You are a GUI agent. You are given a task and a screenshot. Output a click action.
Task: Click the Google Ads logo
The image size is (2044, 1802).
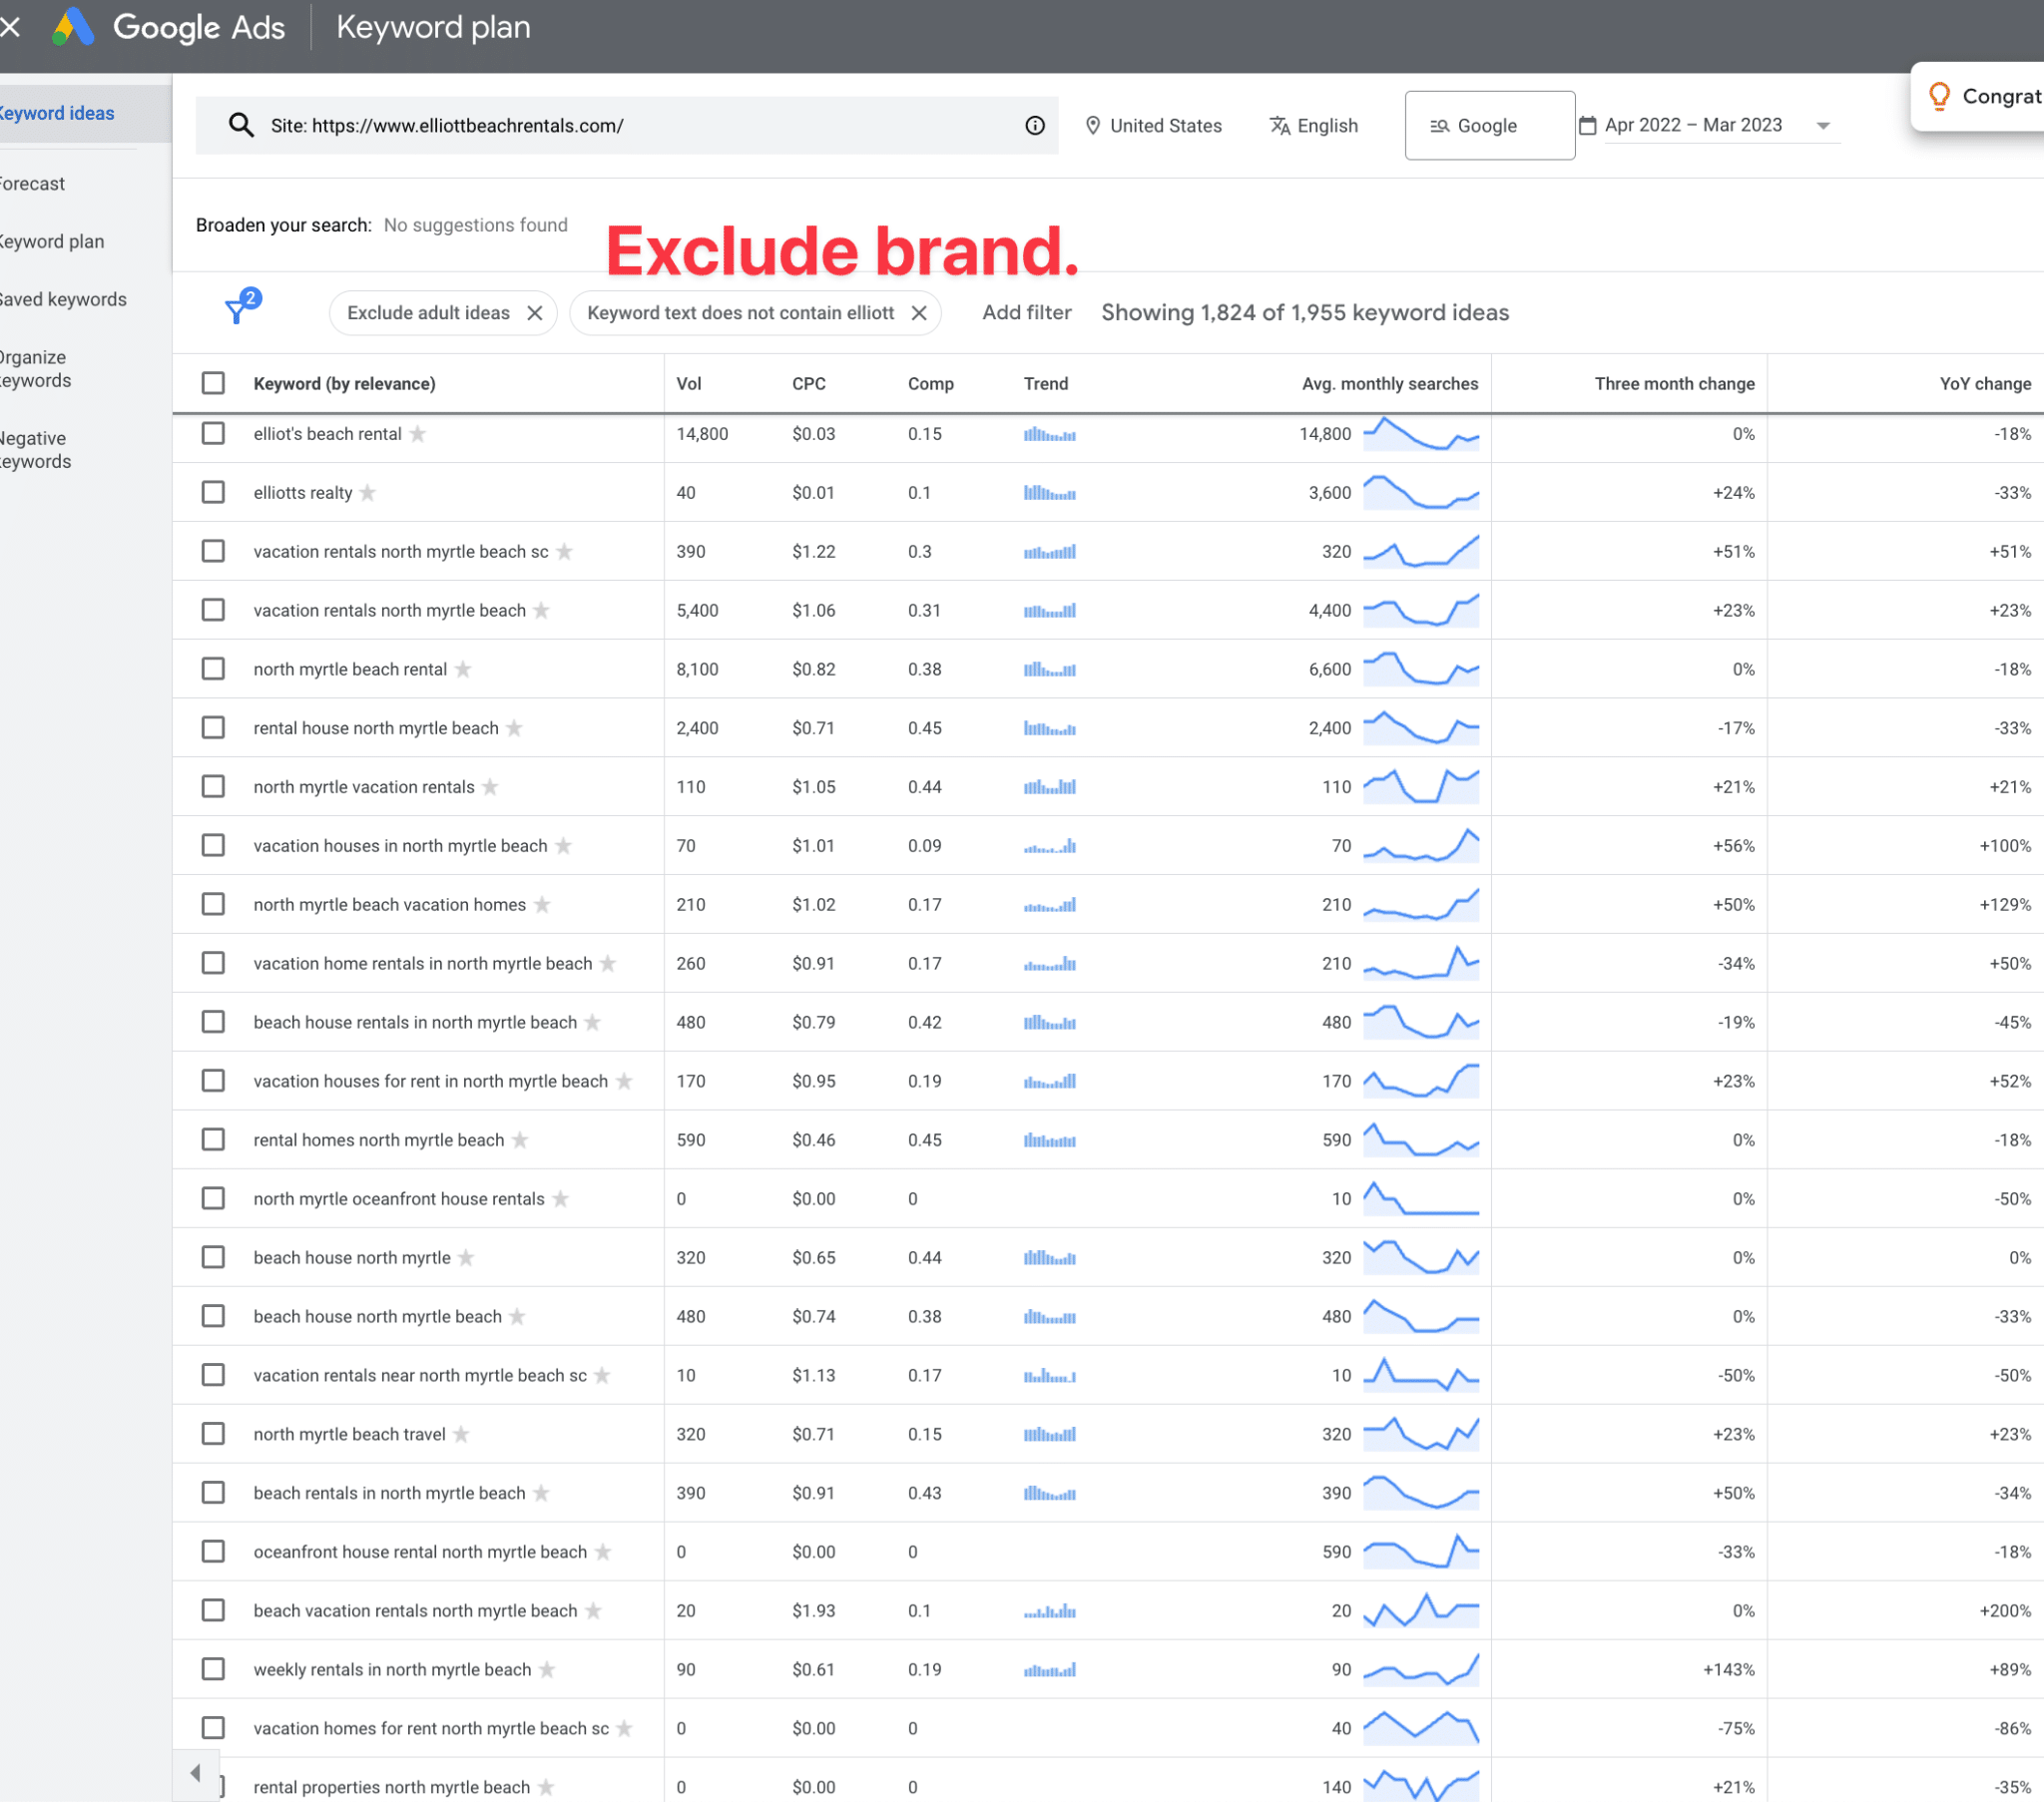[73, 27]
